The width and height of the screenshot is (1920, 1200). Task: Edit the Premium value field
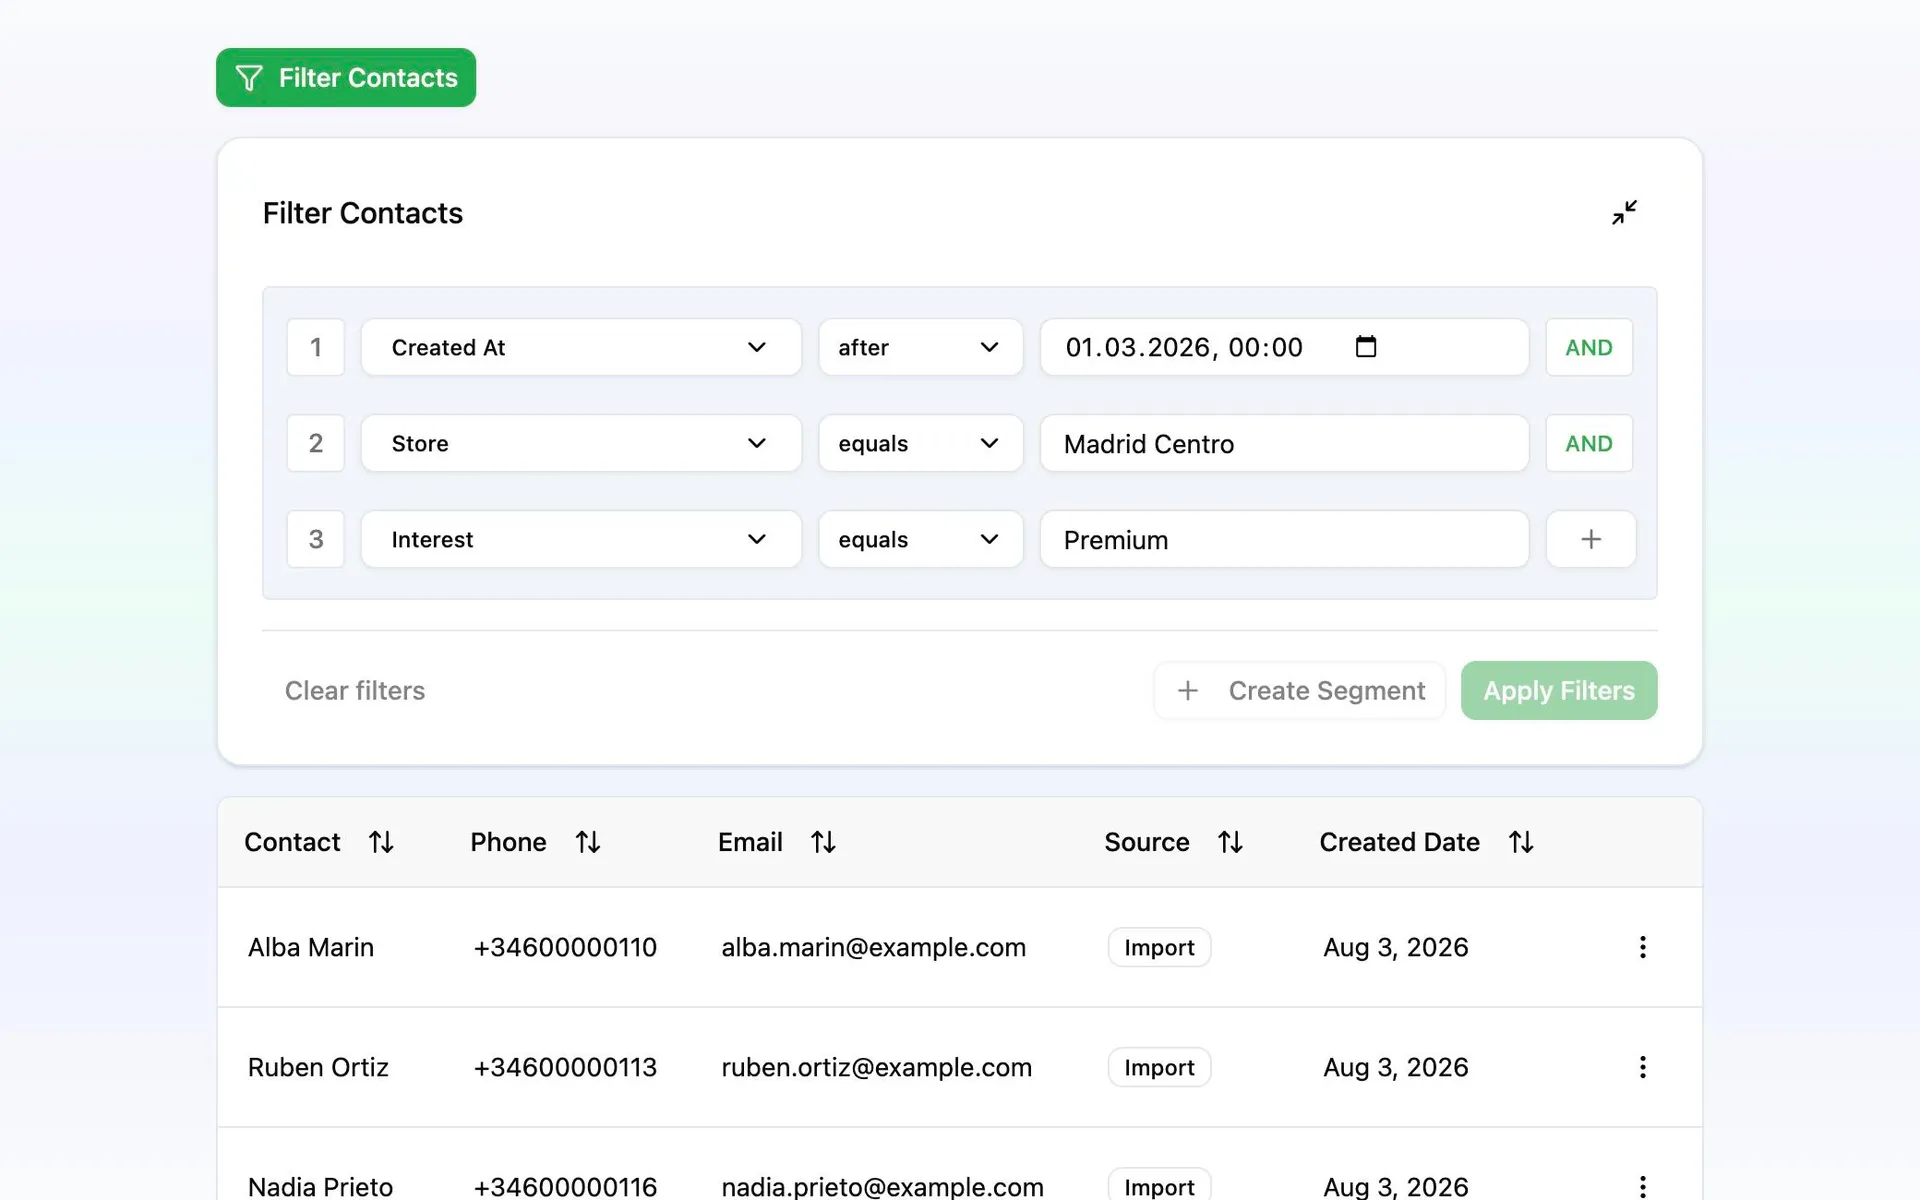point(1284,539)
